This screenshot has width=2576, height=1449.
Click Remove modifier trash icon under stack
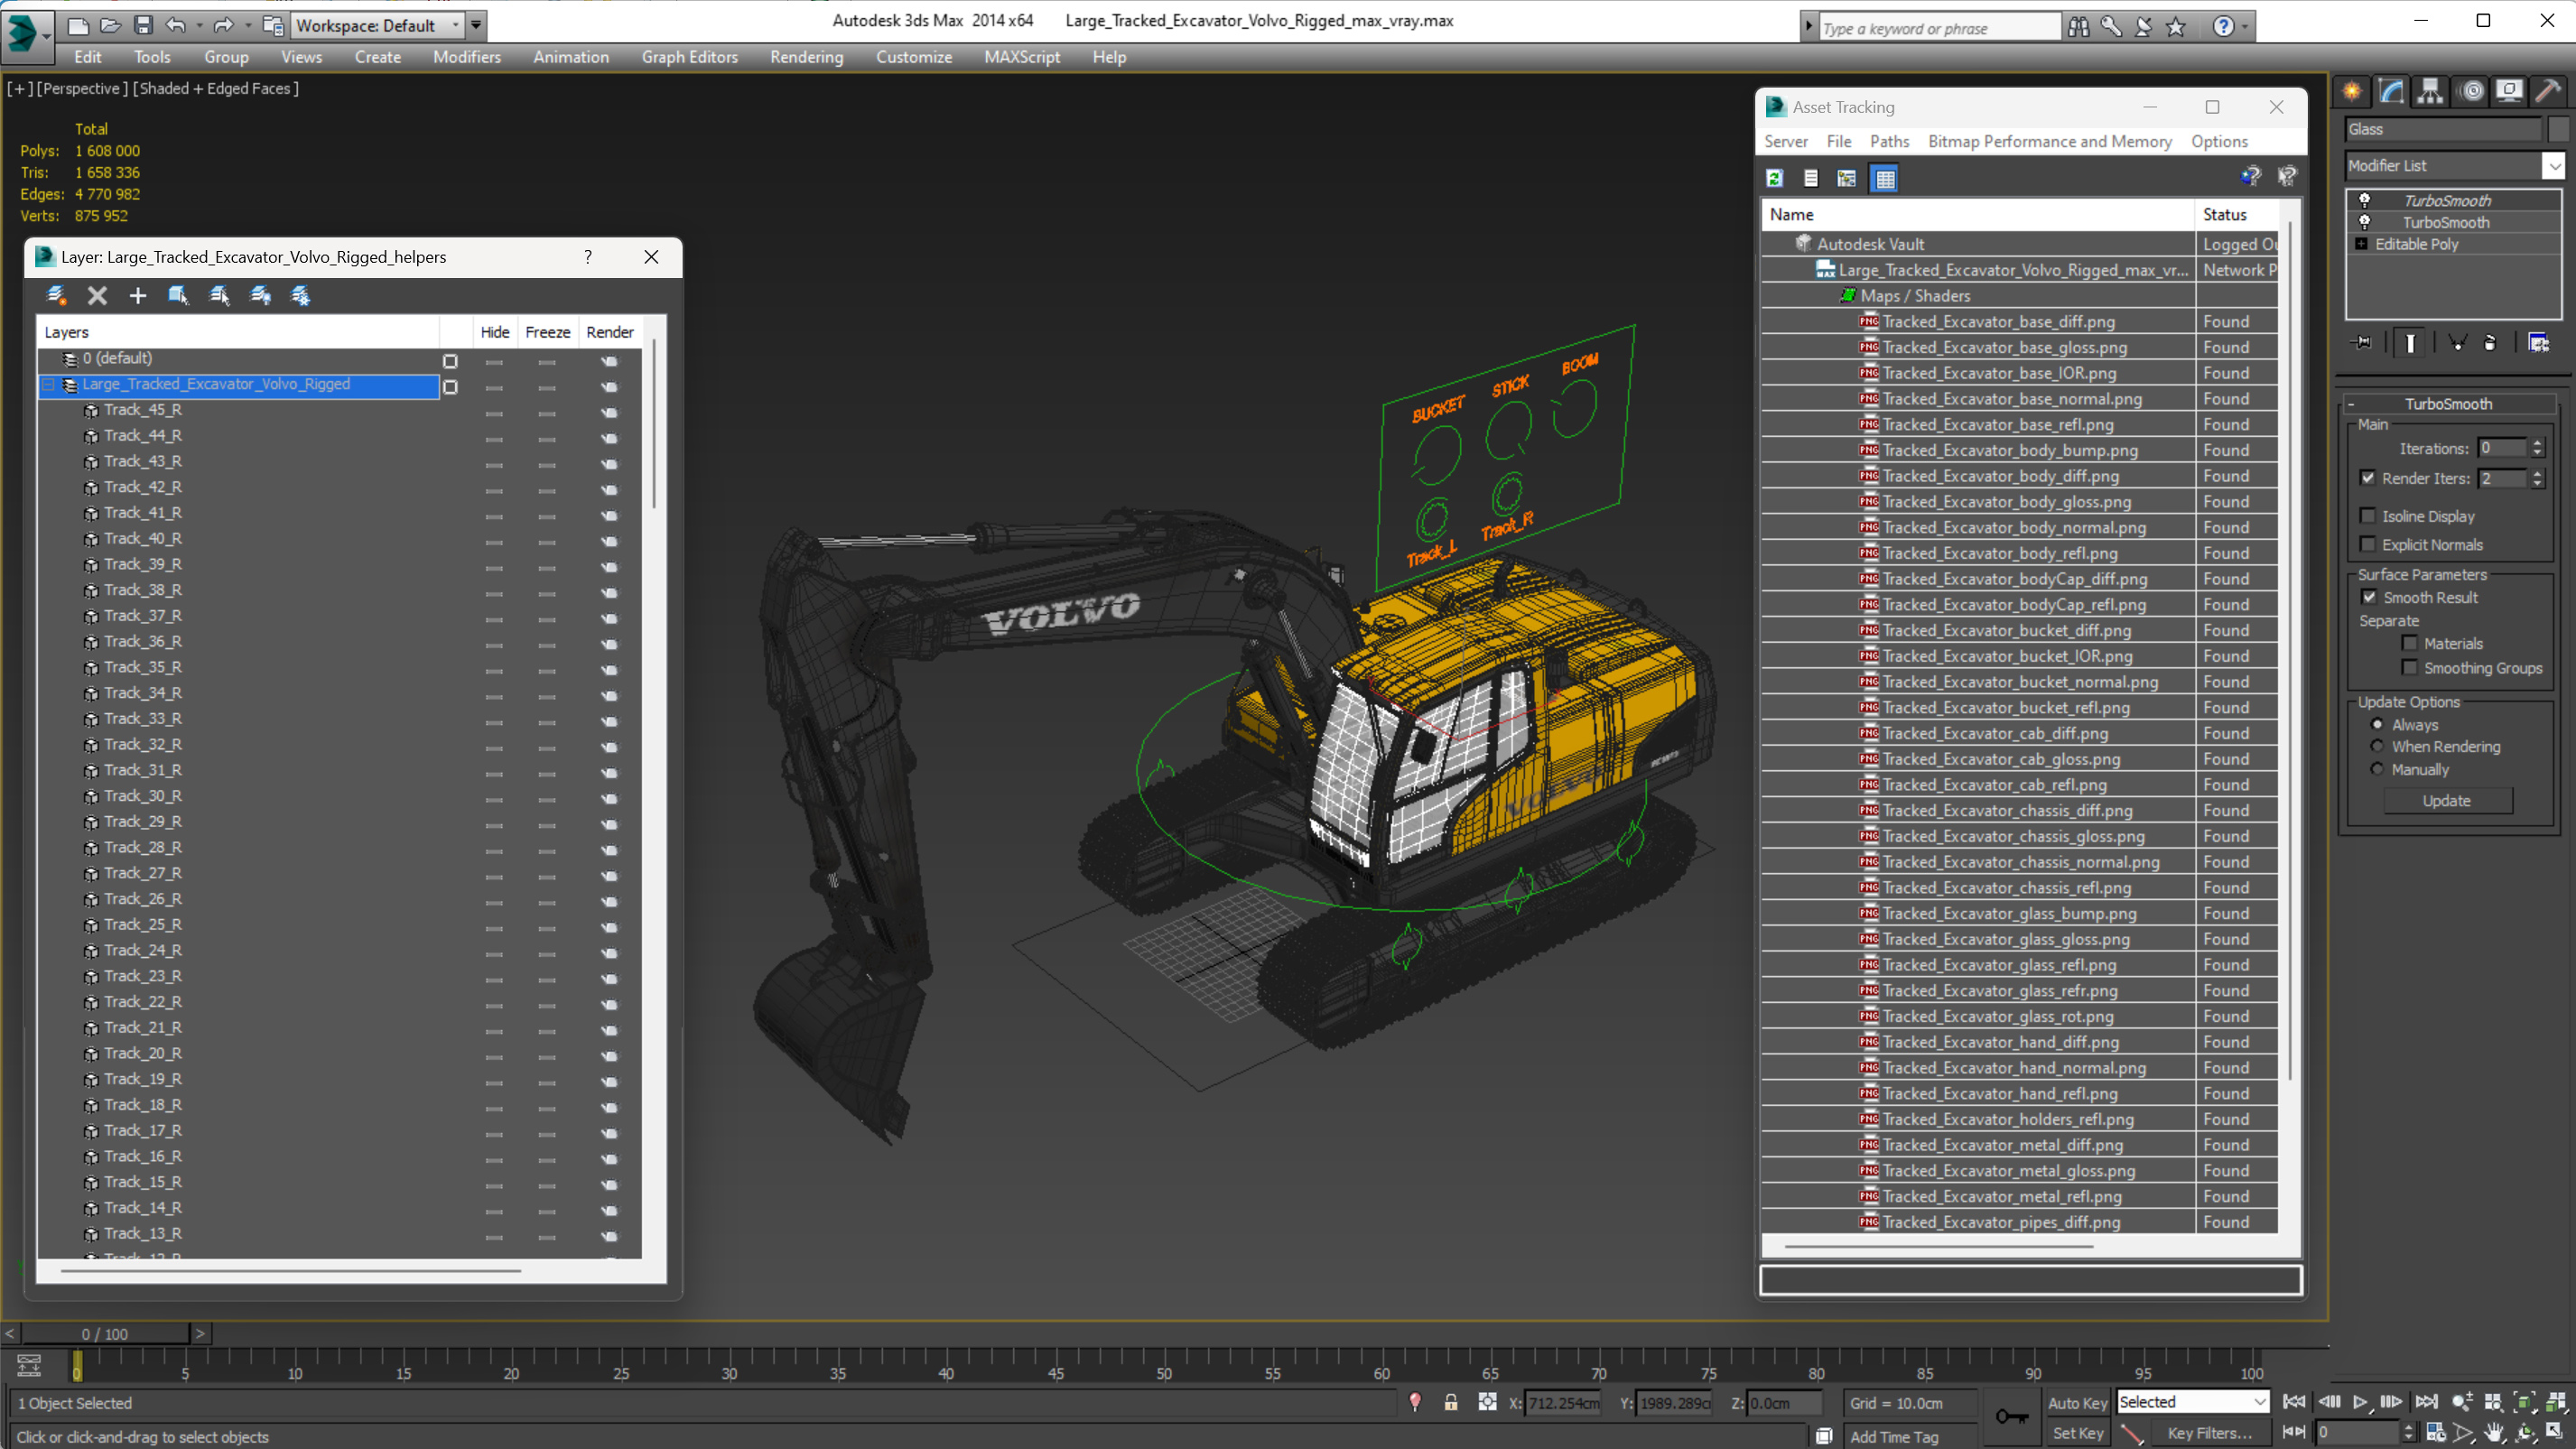point(2490,343)
